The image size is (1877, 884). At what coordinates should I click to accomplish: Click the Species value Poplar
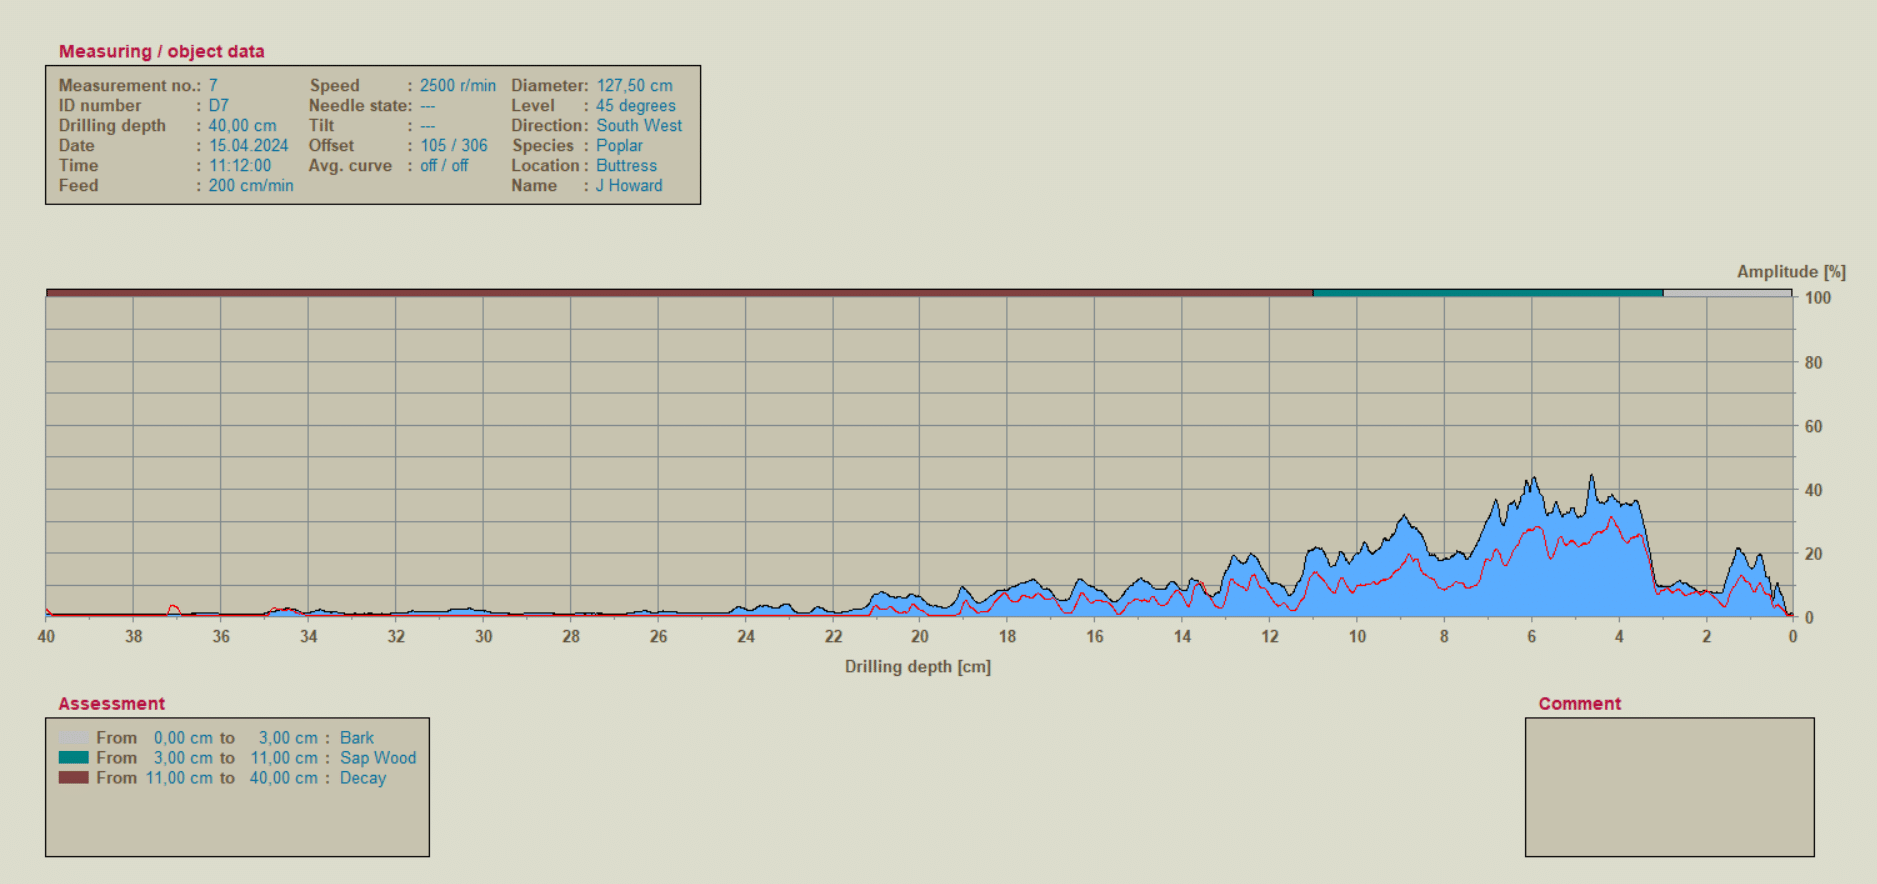619,146
